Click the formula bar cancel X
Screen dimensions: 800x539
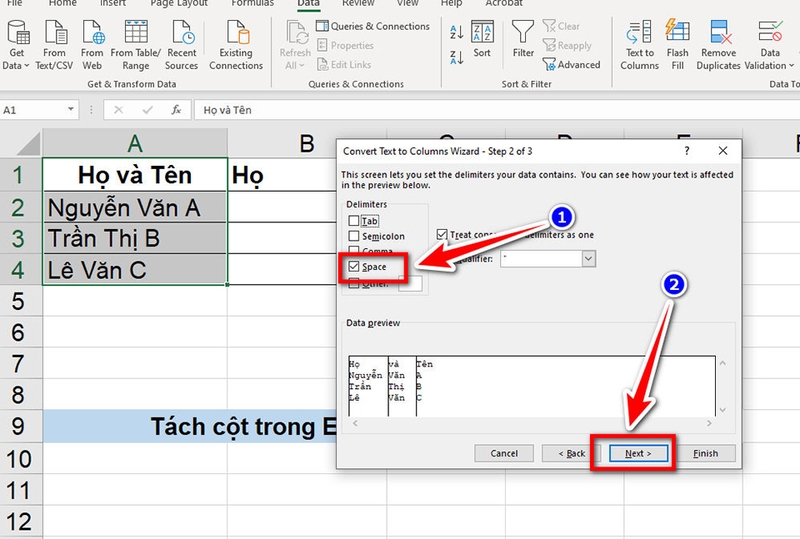coord(118,110)
